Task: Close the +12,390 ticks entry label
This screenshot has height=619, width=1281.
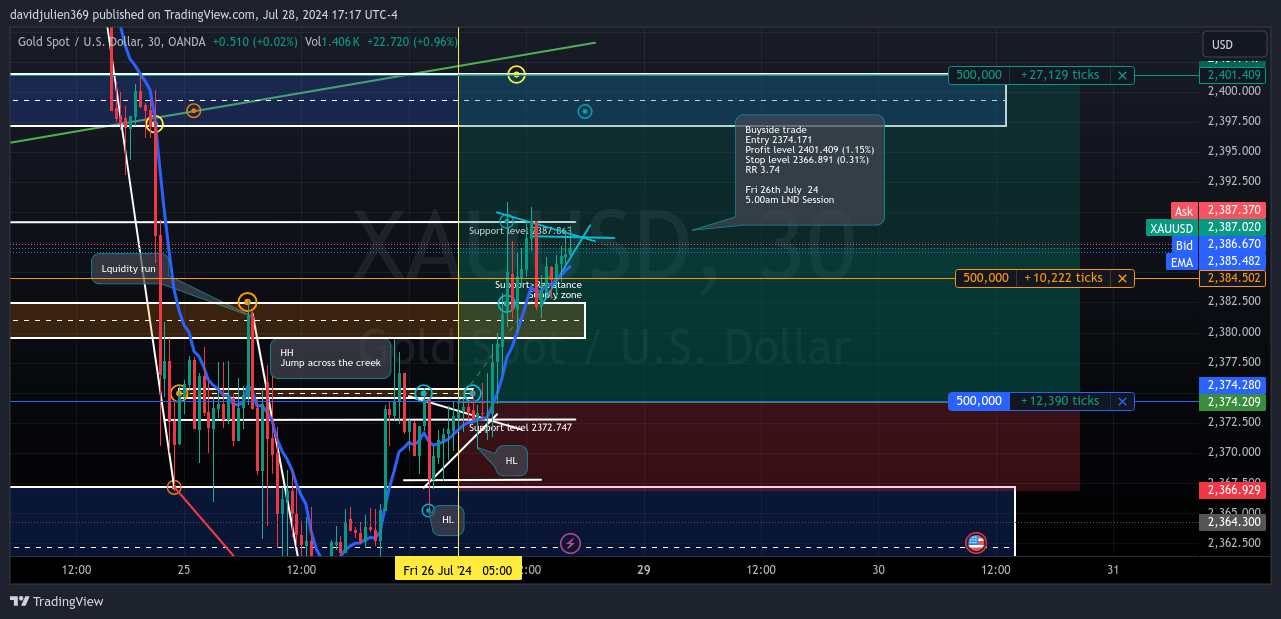Action: 1123,401
